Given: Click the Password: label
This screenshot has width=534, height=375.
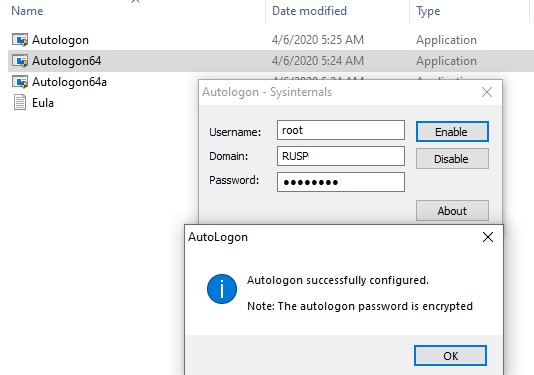Looking at the screenshot, I should [x=234, y=180].
